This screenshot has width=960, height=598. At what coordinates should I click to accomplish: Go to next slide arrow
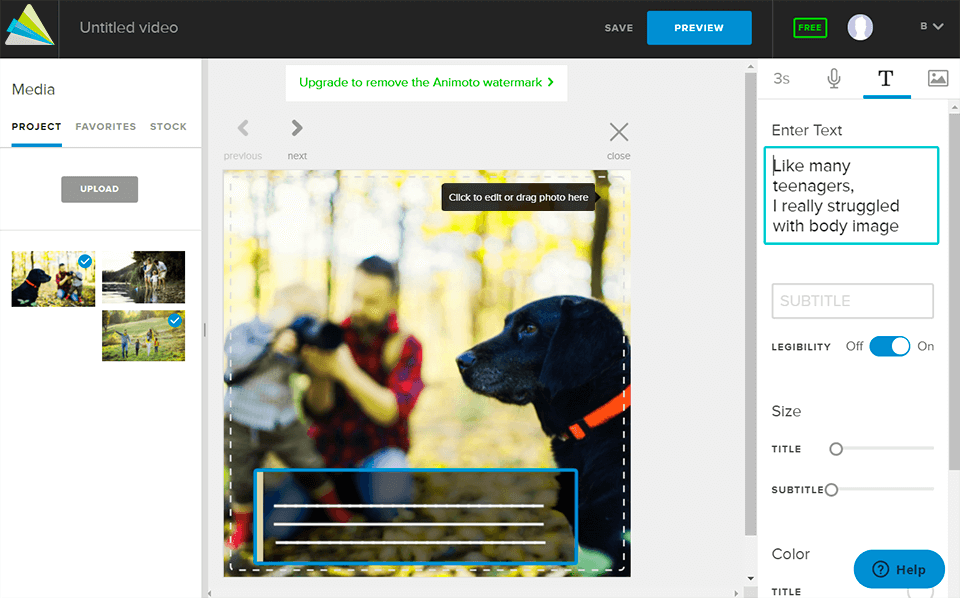point(297,128)
